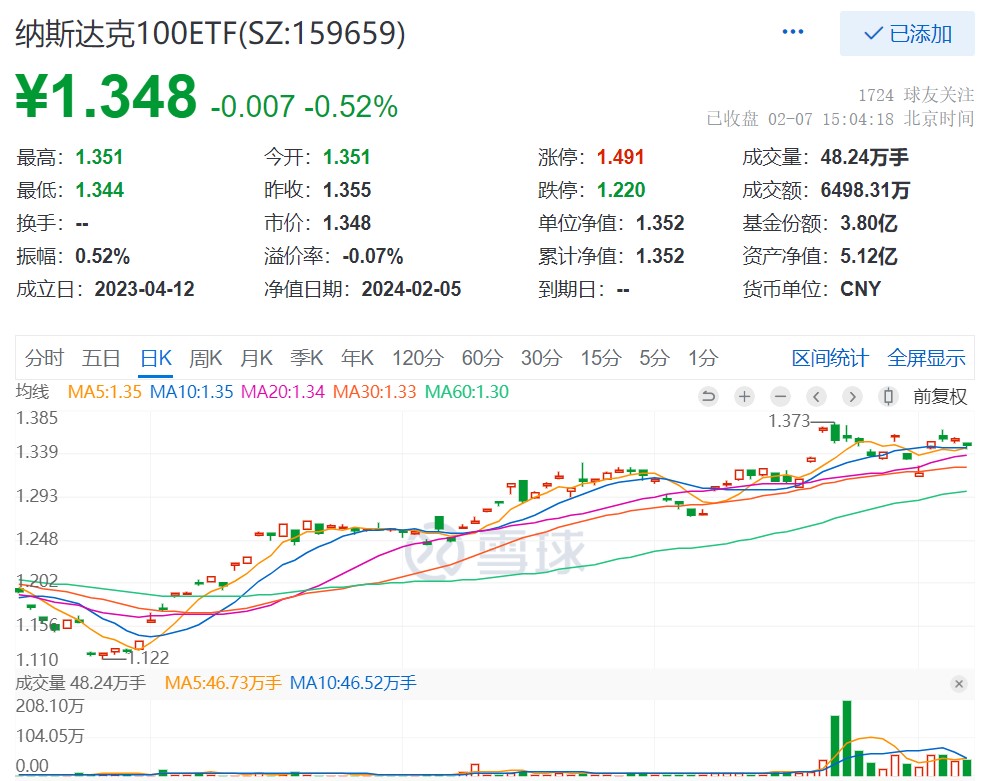This screenshot has height=781, width=987.
Task: Switch to the 周K weekly chart tab
Action: [x=204, y=357]
